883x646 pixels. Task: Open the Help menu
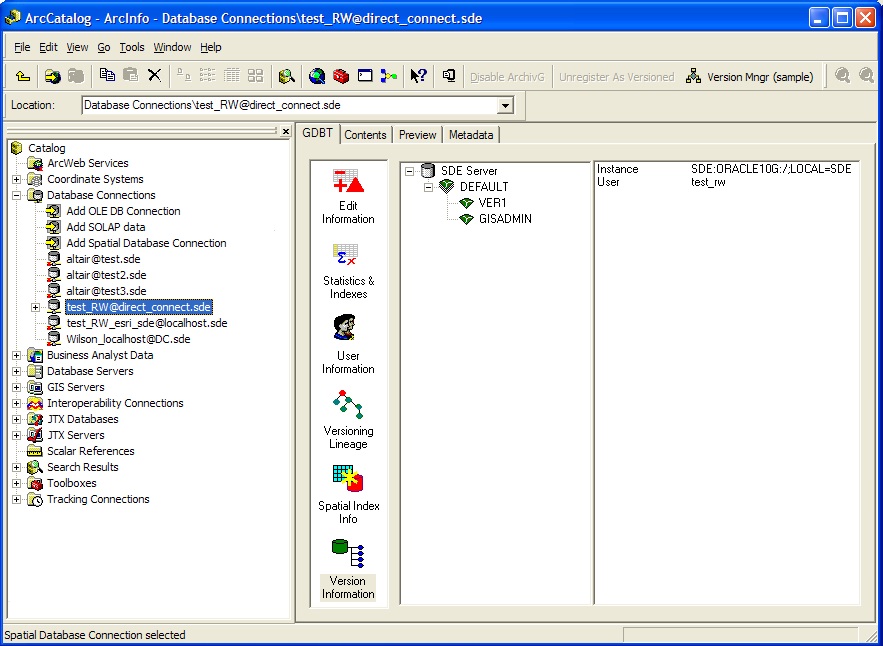[211, 47]
